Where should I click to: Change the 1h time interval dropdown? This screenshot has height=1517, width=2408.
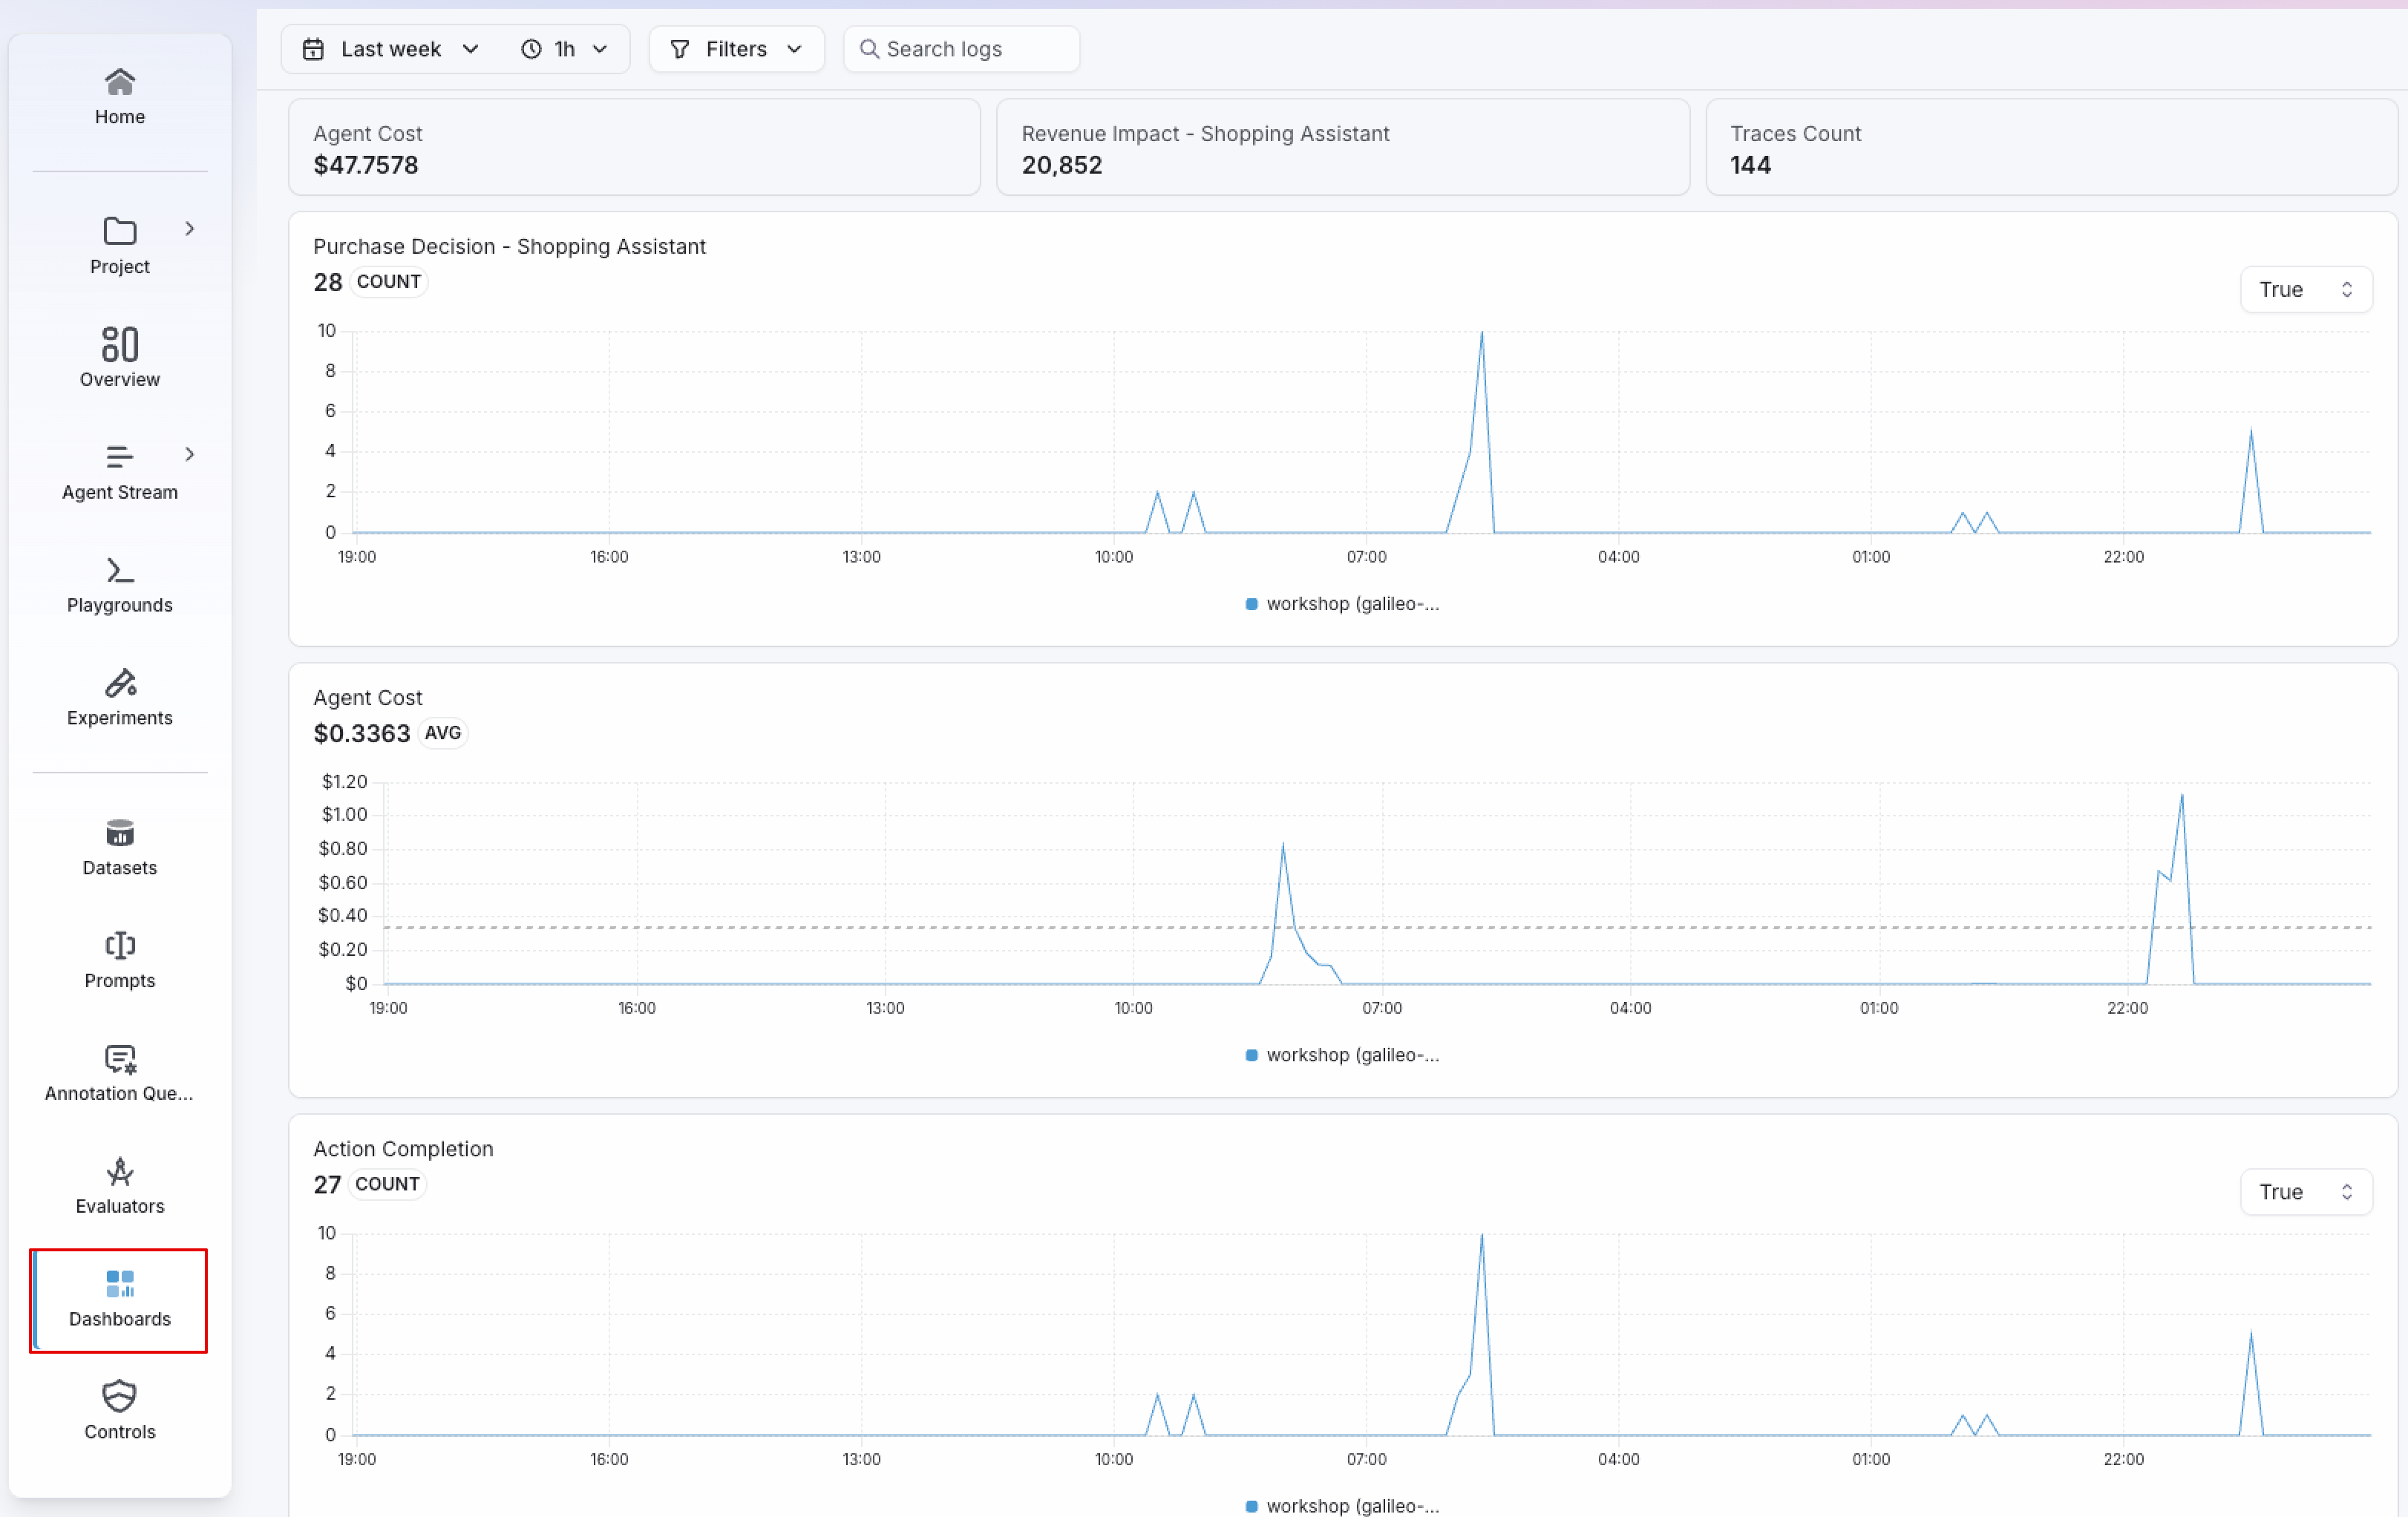click(x=565, y=49)
